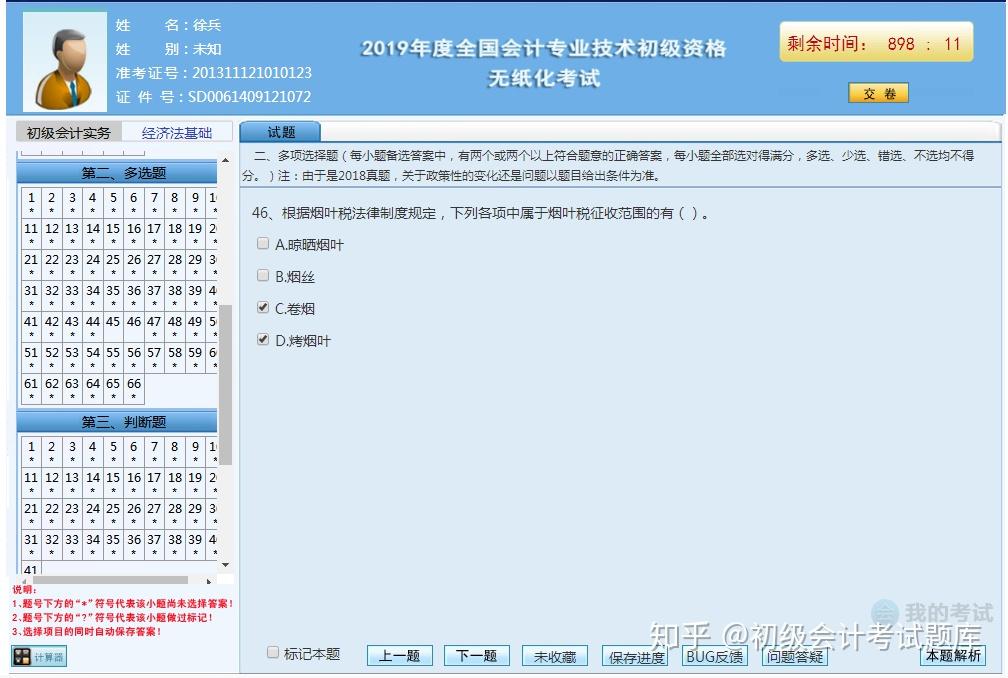Viewport: 1008px width, 678px height.
Task: Jump to multiple-choice question 66
Action: pos(134,388)
